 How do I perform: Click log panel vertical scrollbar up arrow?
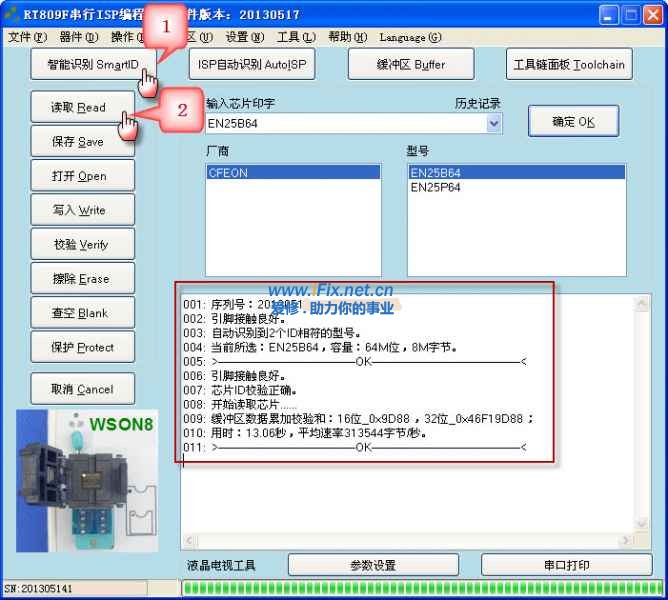[642, 303]
